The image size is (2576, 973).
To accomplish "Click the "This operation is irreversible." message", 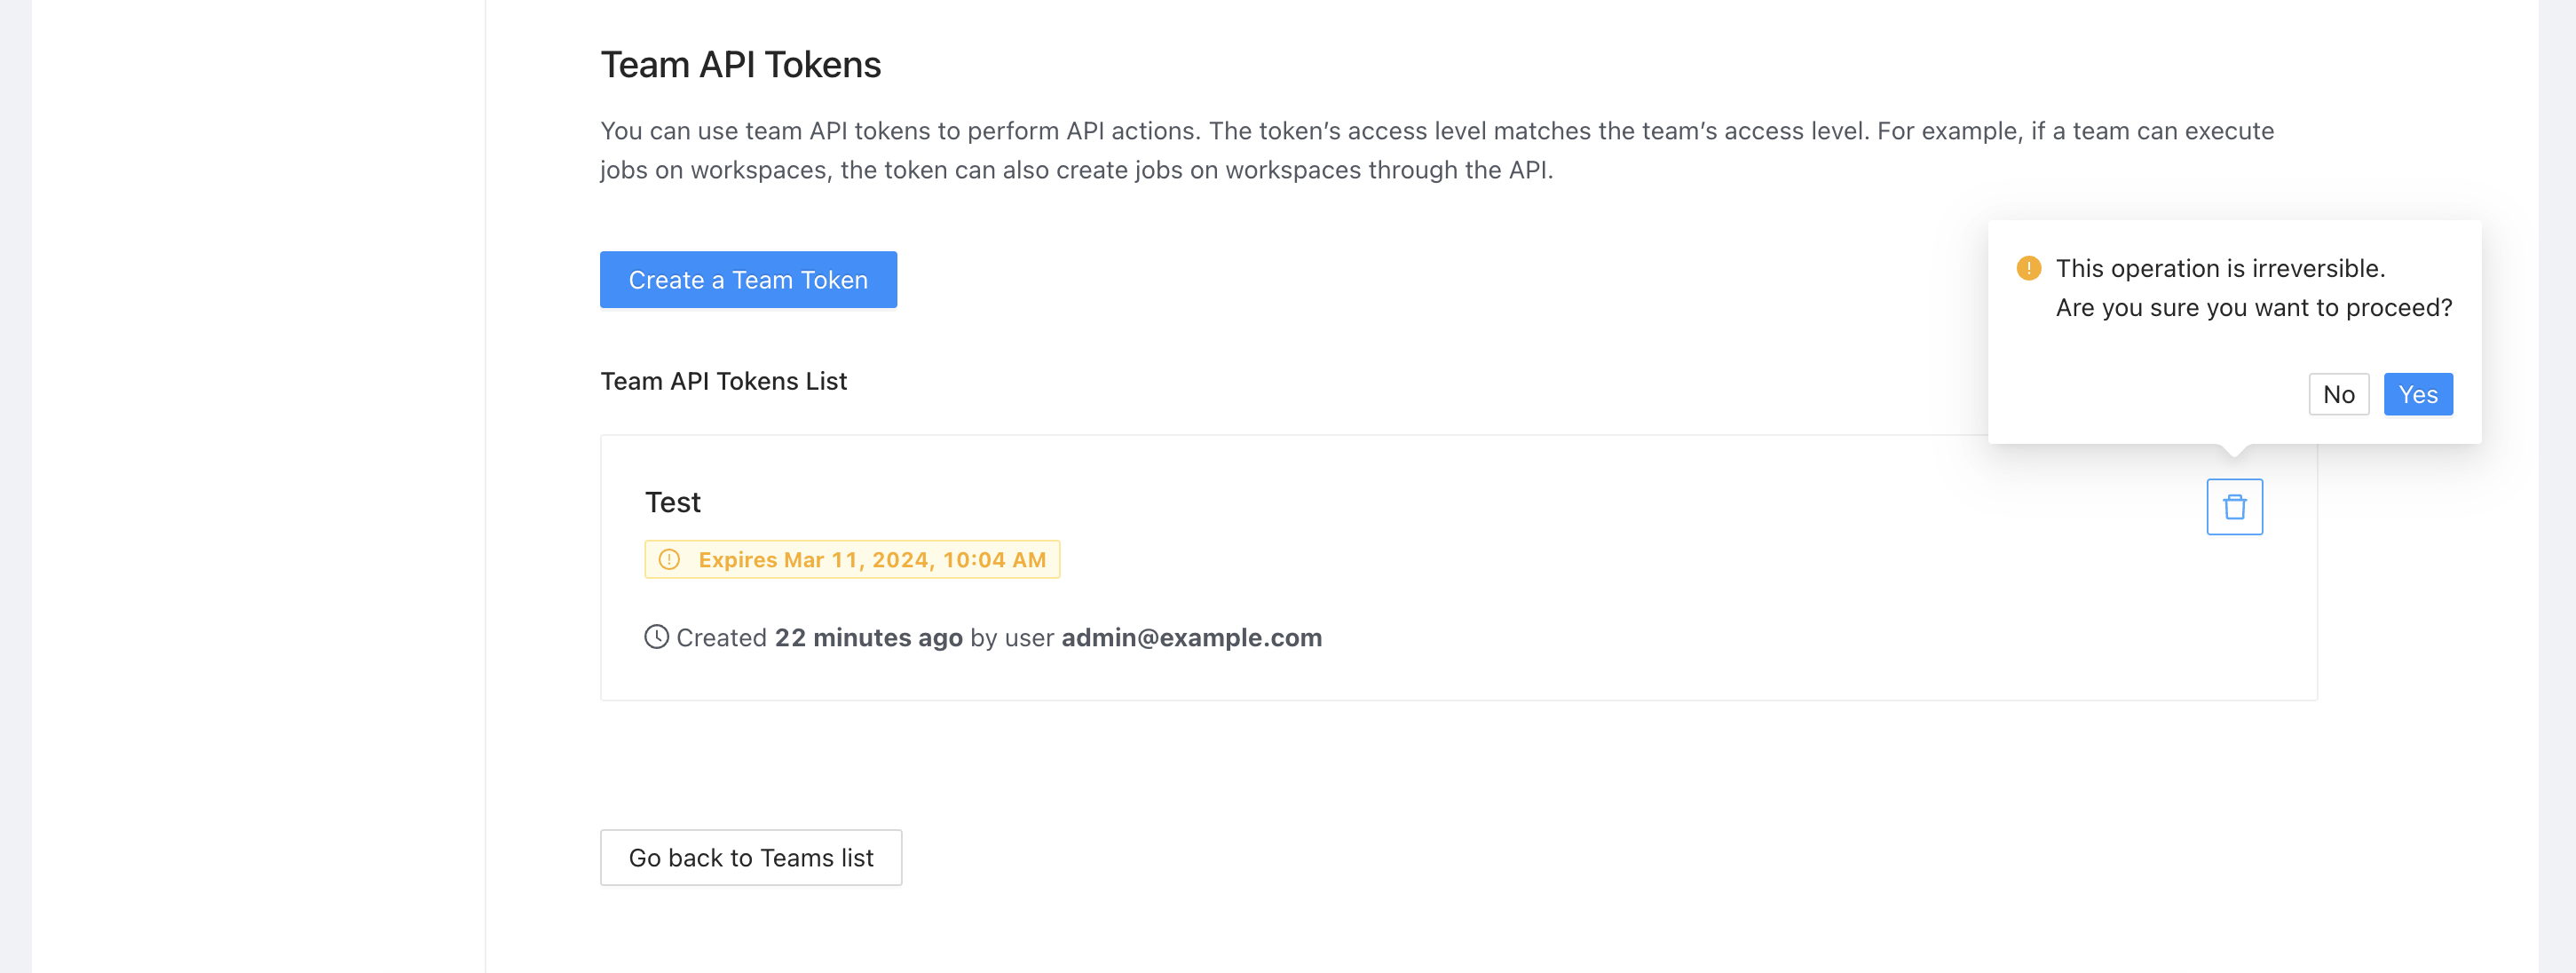I will click(2220, 268).
